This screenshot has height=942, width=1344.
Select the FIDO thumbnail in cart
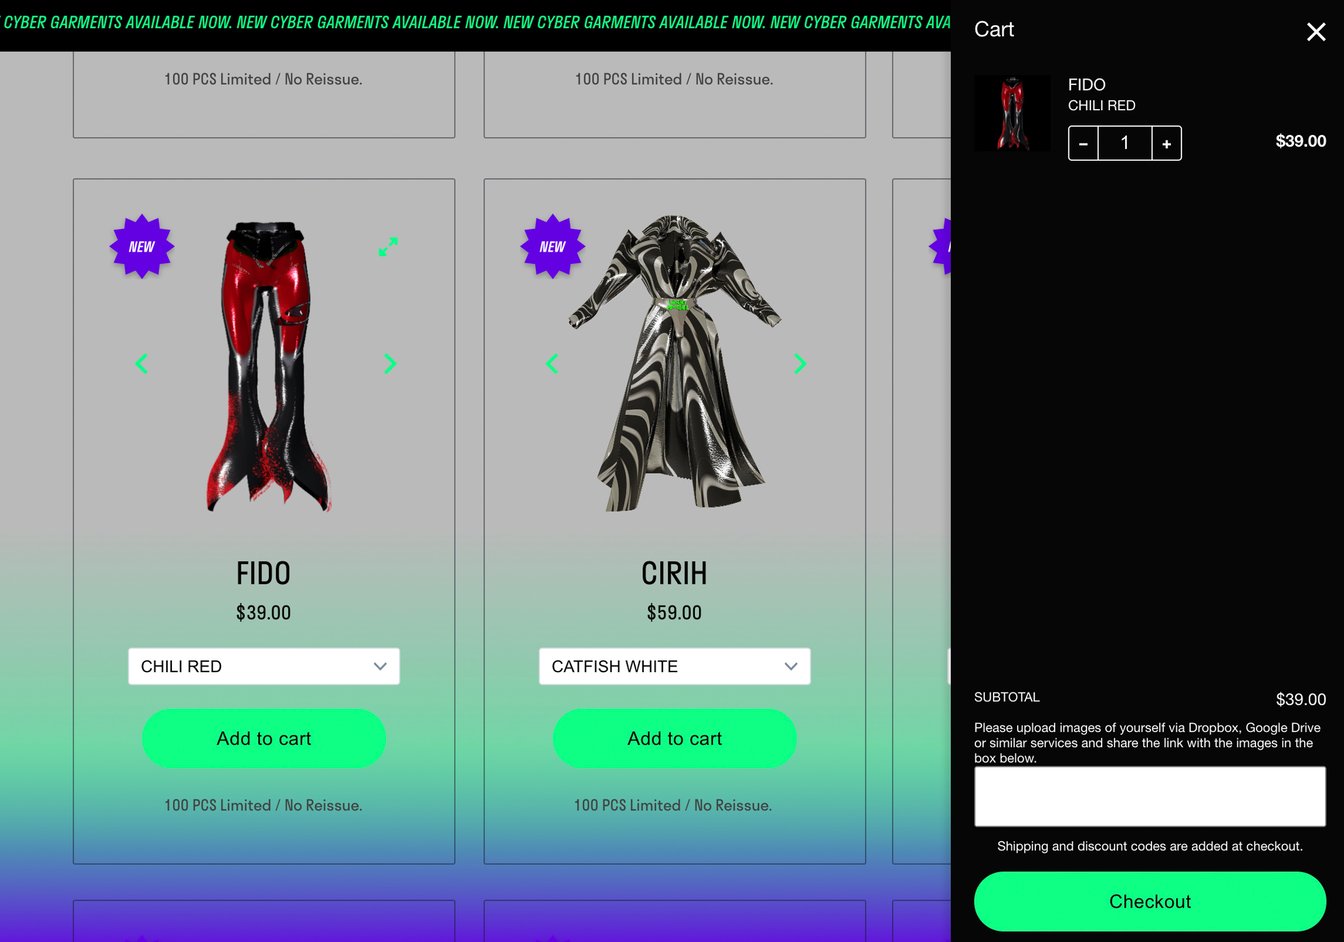[x=1012, y=113]
